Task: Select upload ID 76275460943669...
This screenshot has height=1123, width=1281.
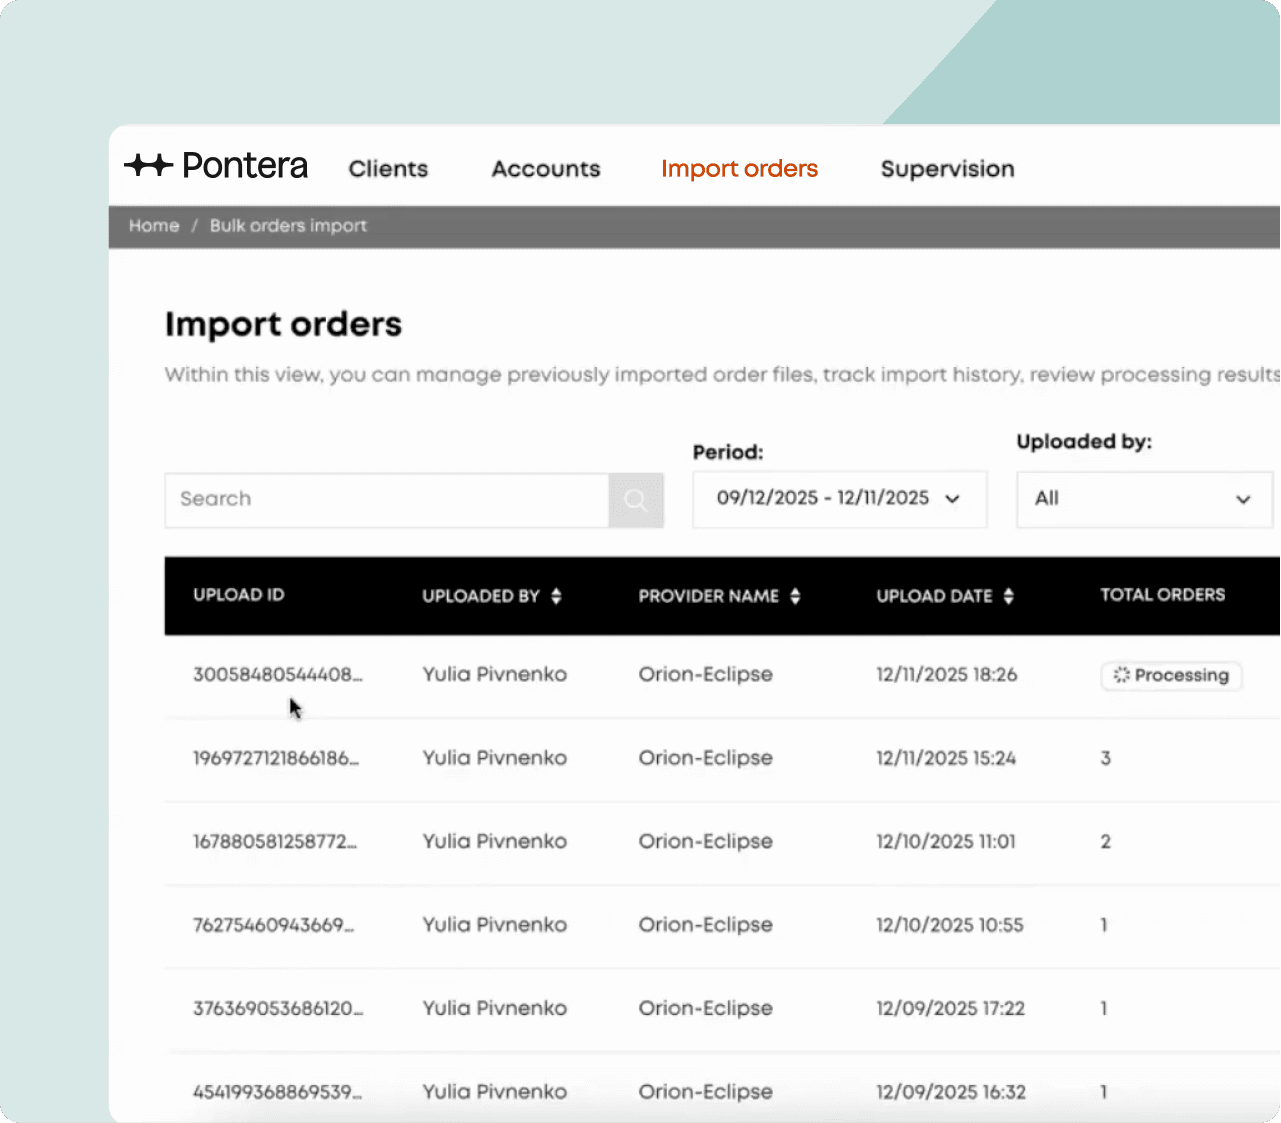Action: click(x=274, y=925)
